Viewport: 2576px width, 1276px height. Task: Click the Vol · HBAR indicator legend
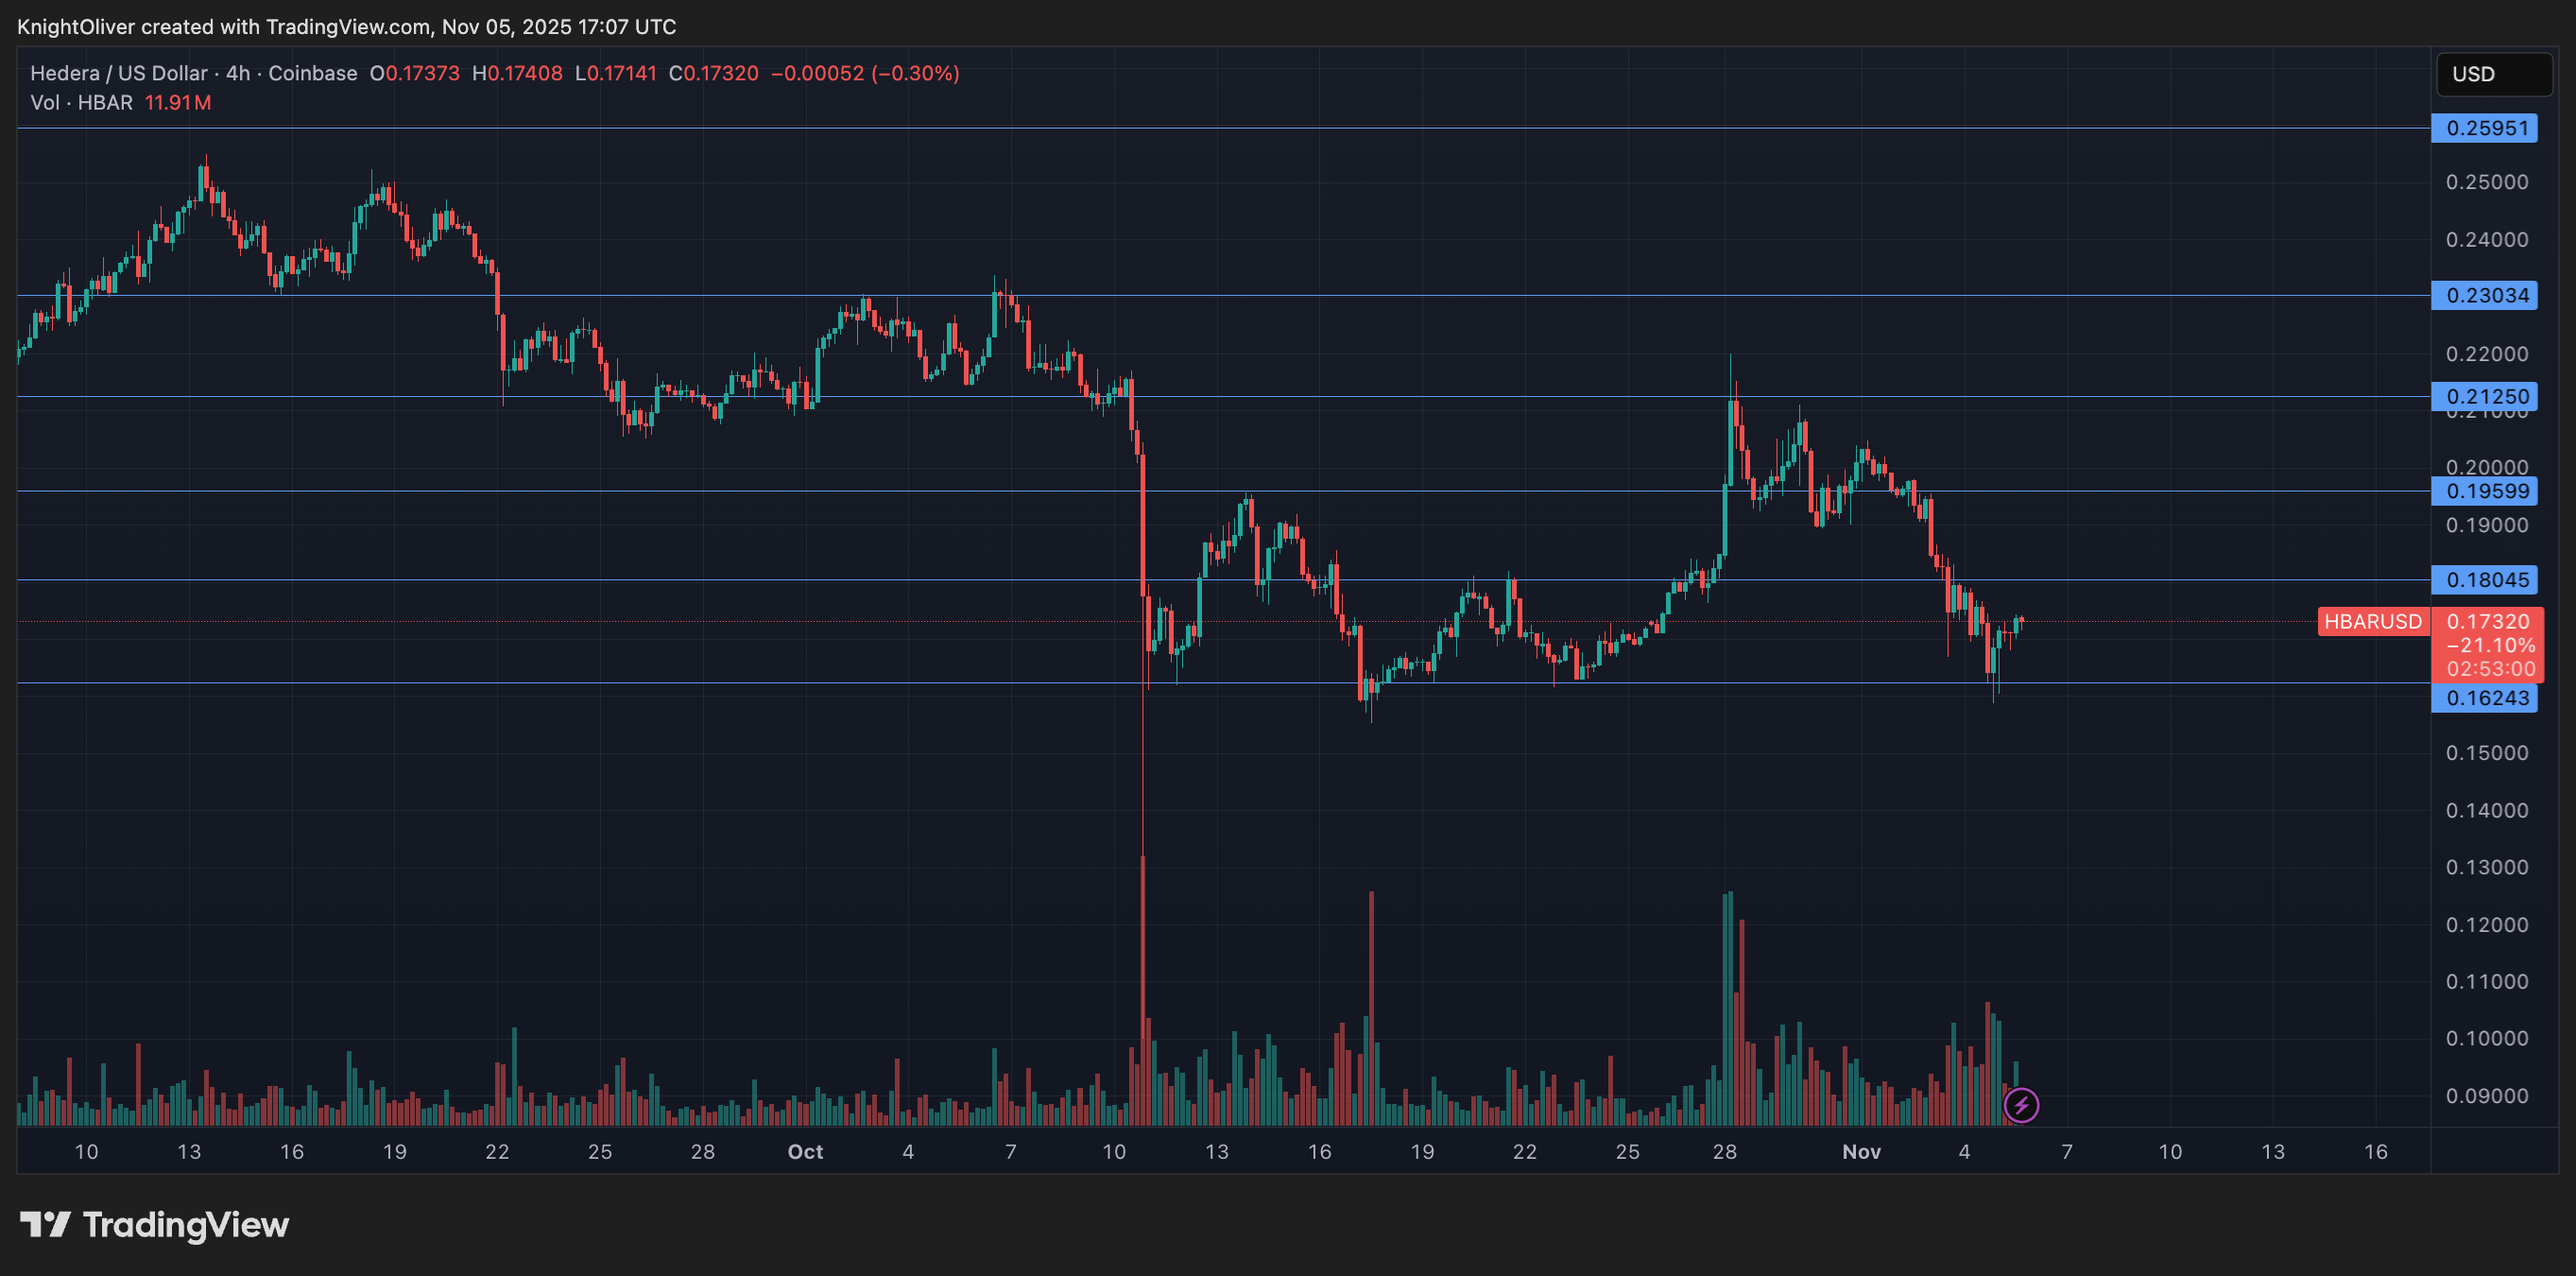click(81, 103)
